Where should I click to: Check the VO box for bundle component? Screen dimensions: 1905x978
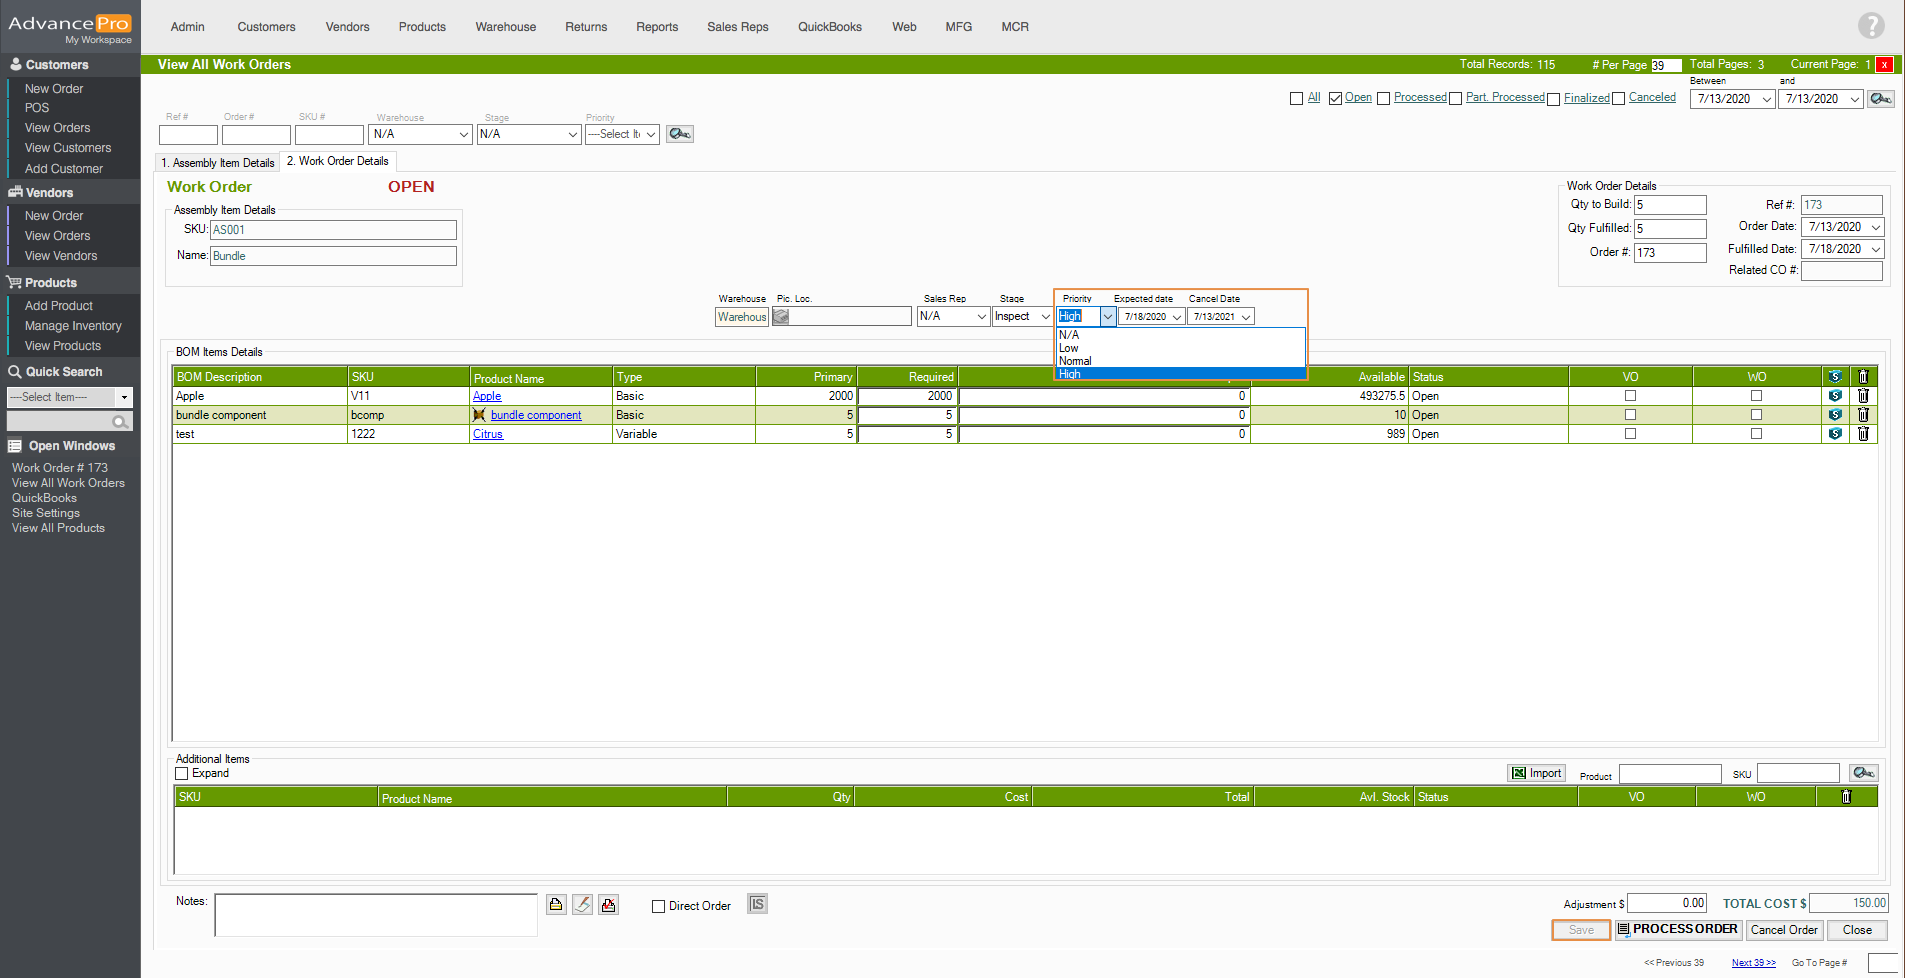tap(1630, 415)
